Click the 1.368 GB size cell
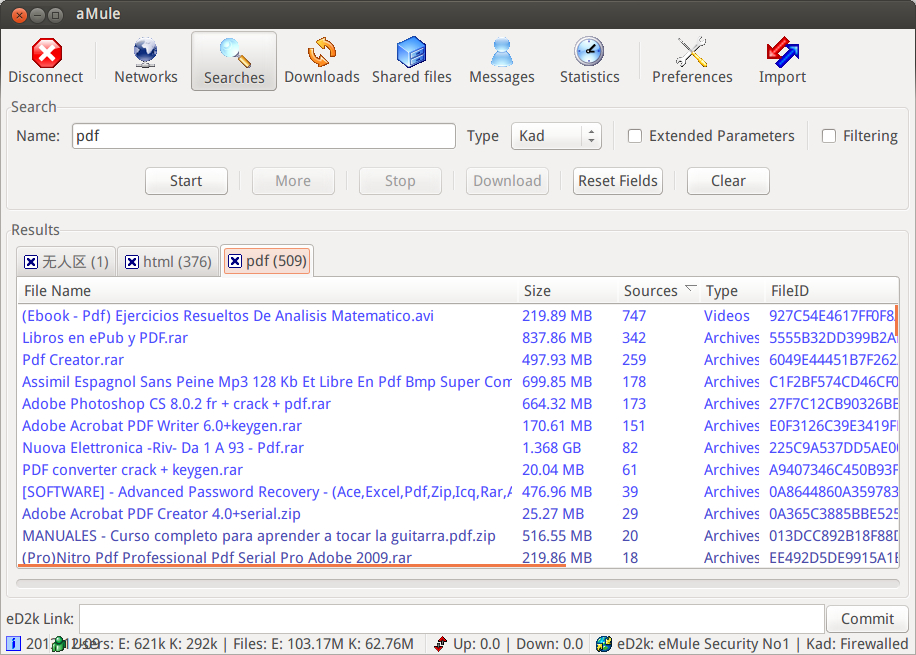The image size is (916, 655). coord(551,448)
